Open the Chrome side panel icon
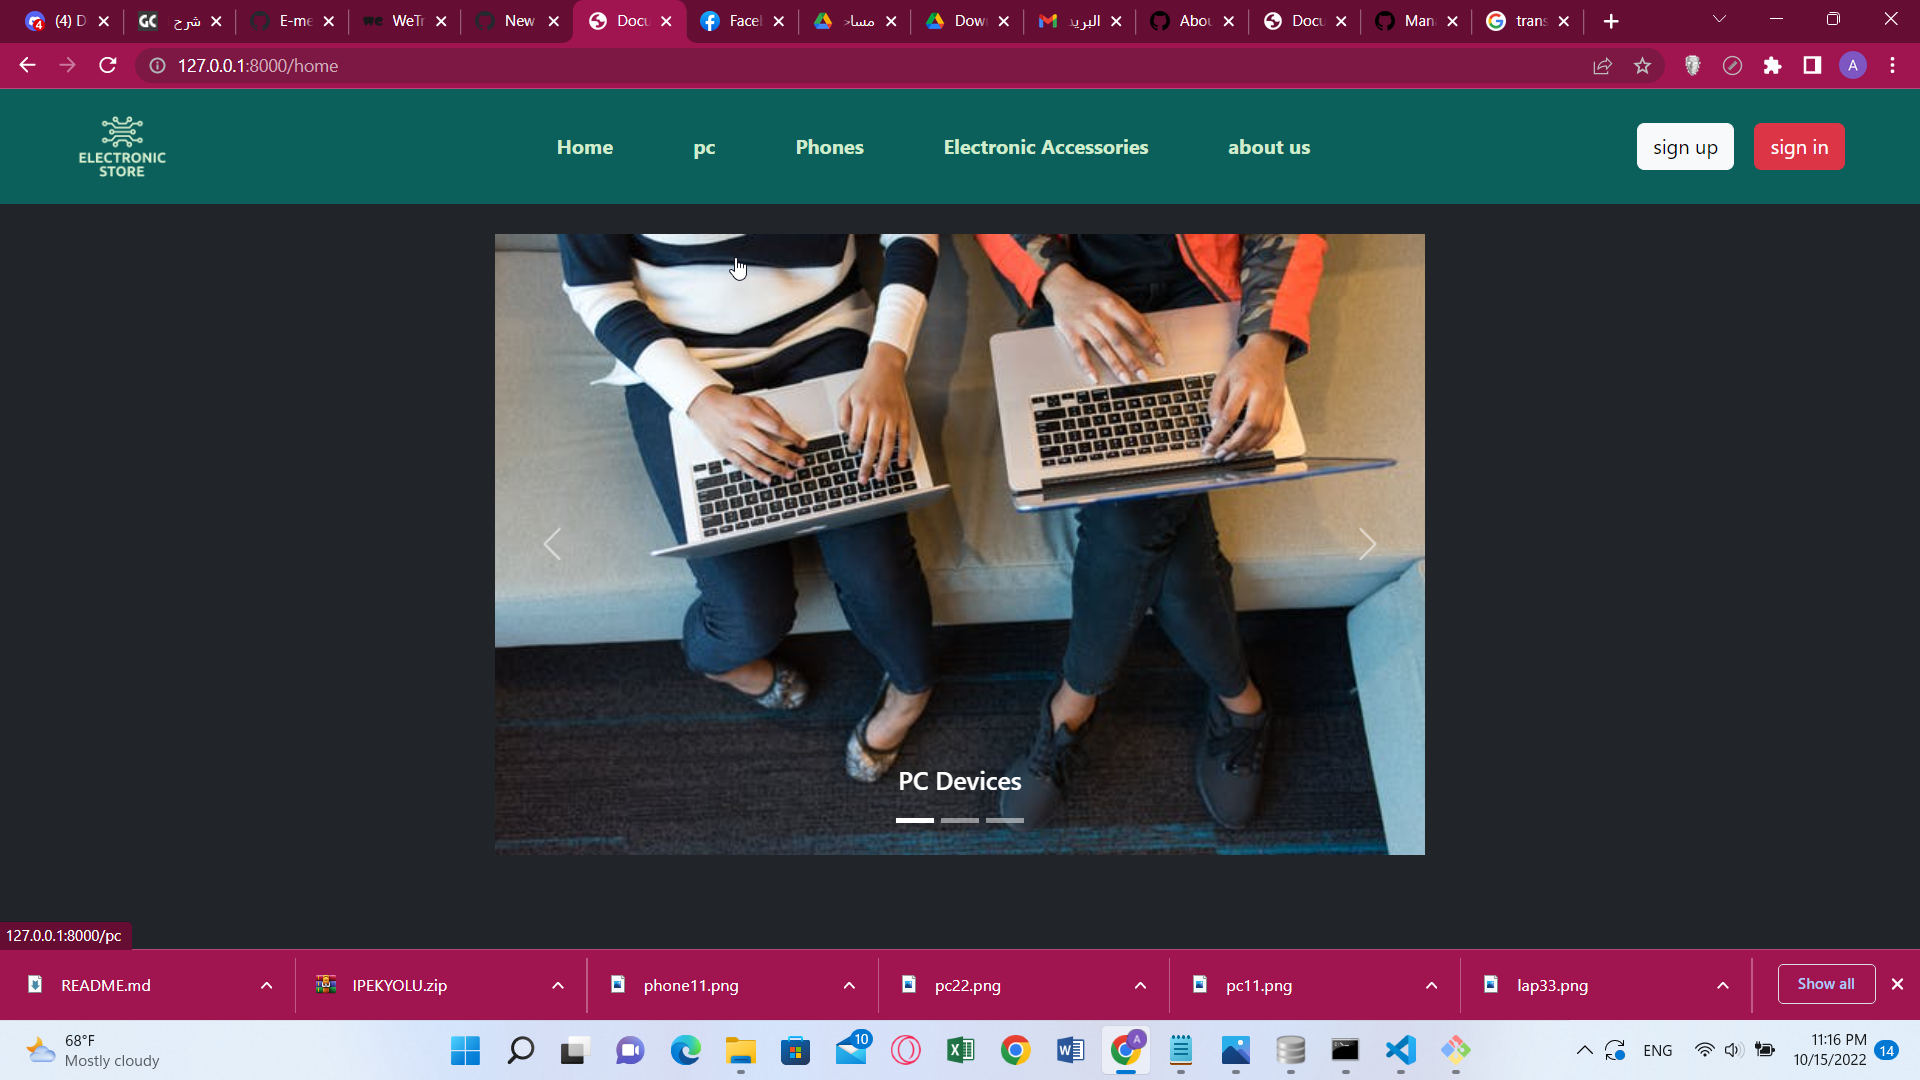The height and width of the screenshot is (1080, 1920). point(1812,66)
